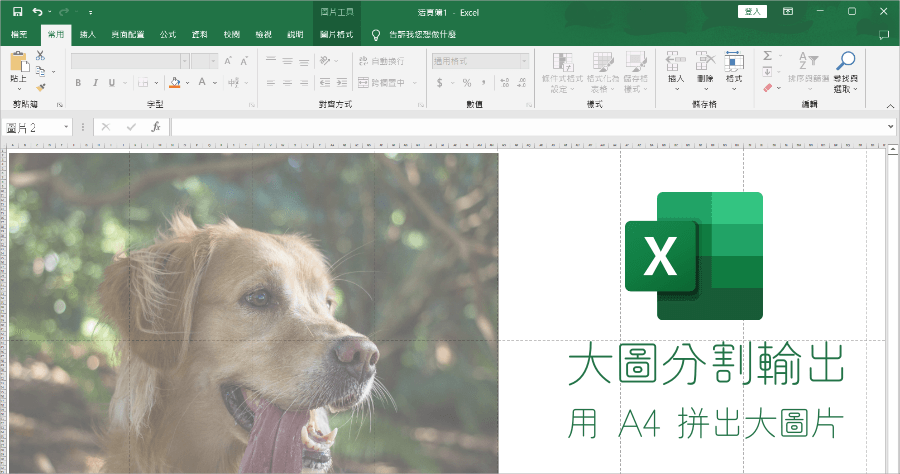Open the 說明 (Help) tab
Screen dimensions: 900x474
[295, 34]
